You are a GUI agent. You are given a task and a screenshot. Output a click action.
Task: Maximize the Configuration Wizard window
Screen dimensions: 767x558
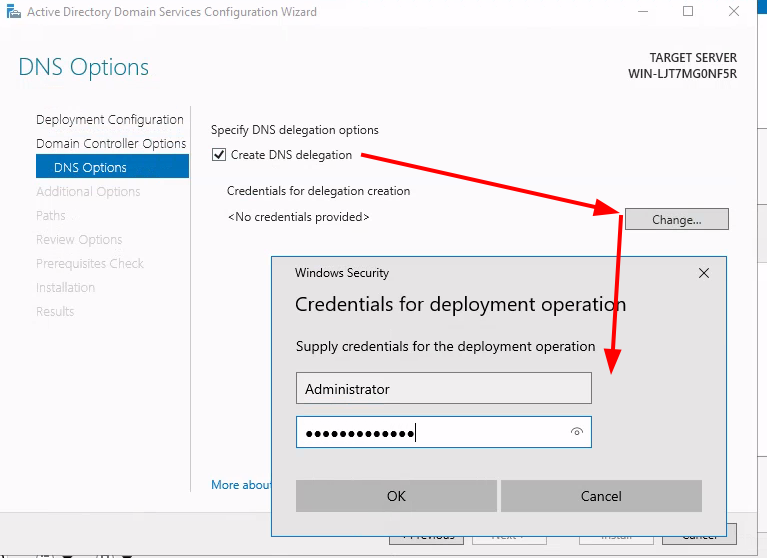688,11
